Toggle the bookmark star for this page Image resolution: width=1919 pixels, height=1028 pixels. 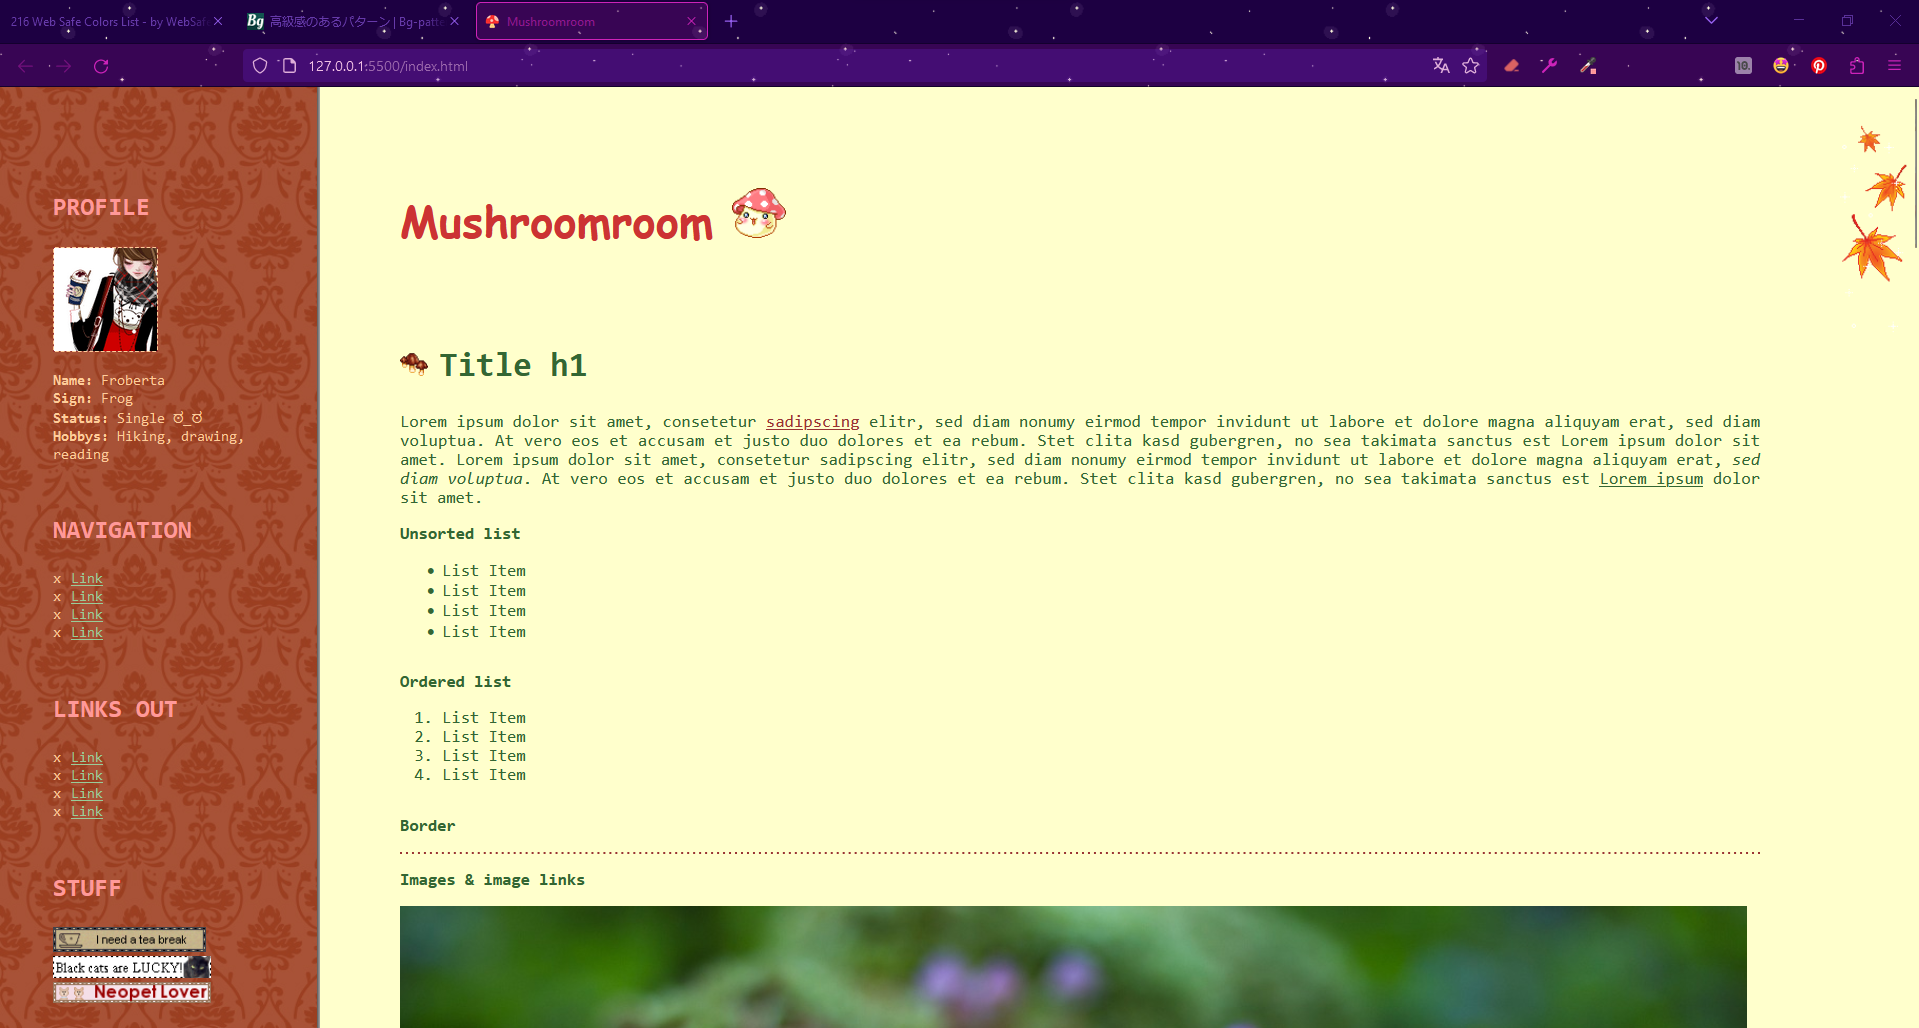point(1471,65)
